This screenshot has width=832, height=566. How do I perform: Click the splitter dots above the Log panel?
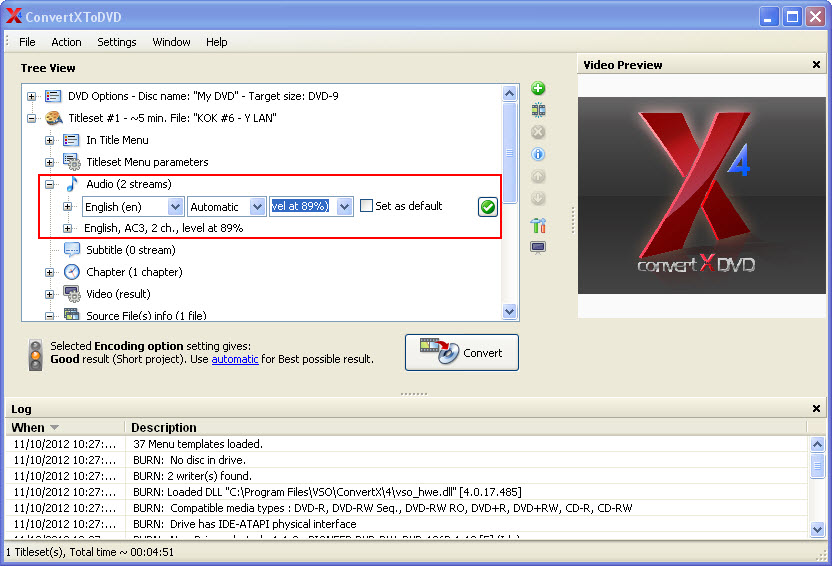[414, 394]
